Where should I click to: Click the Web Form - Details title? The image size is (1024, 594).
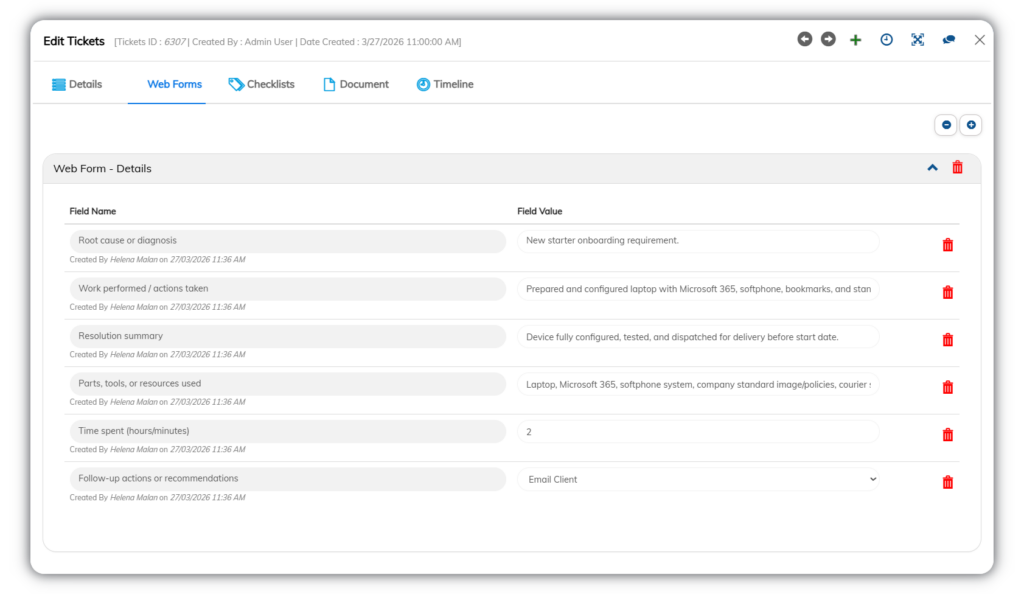click(103, 168)
